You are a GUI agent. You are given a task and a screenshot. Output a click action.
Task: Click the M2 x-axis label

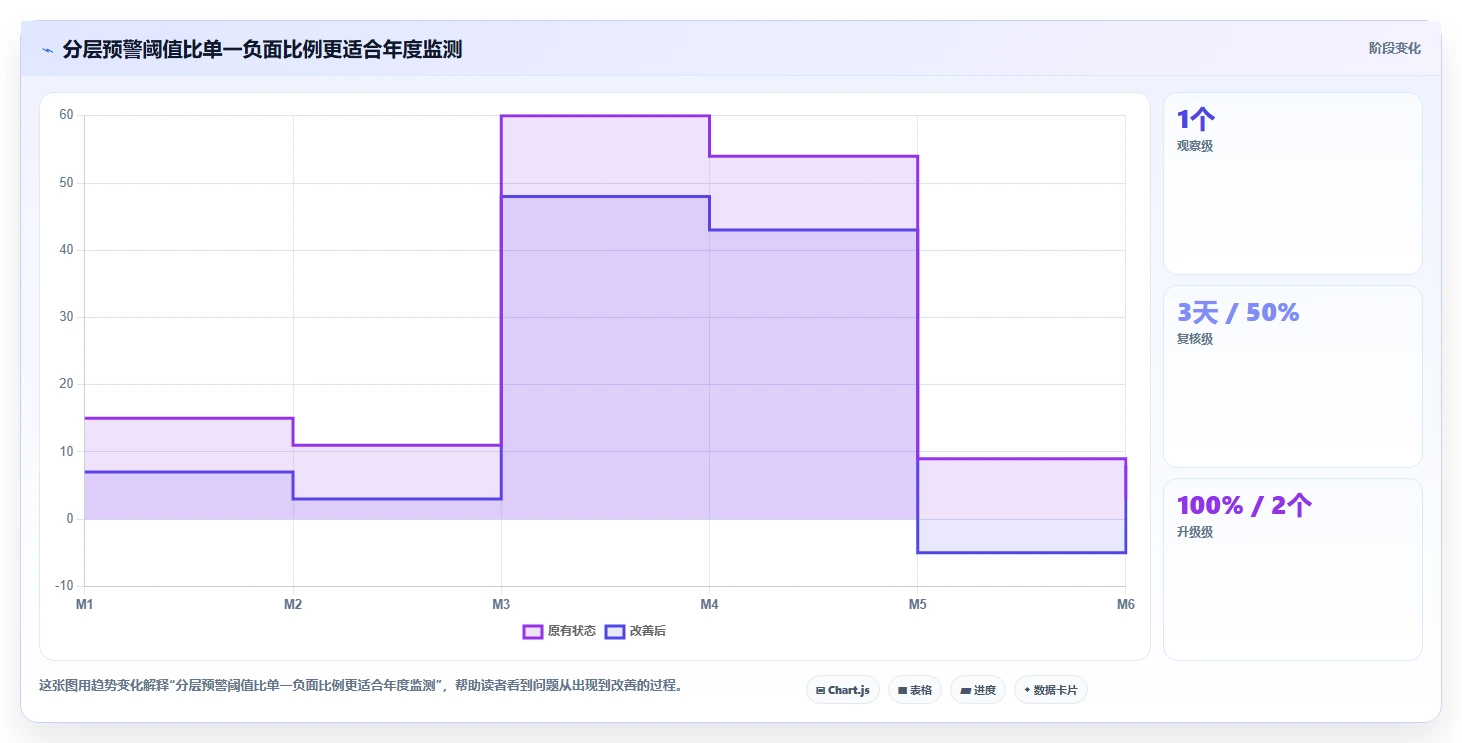coord(293,605)
